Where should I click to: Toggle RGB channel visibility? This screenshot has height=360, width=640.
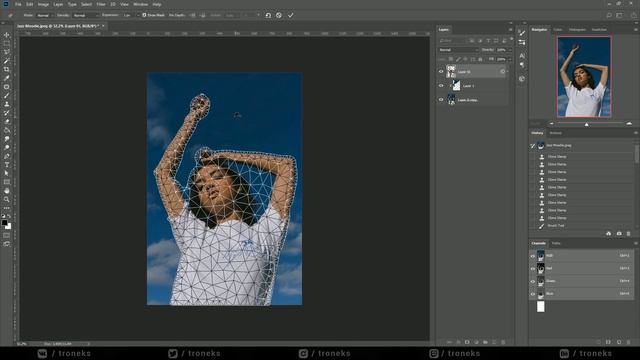[533, 256]
